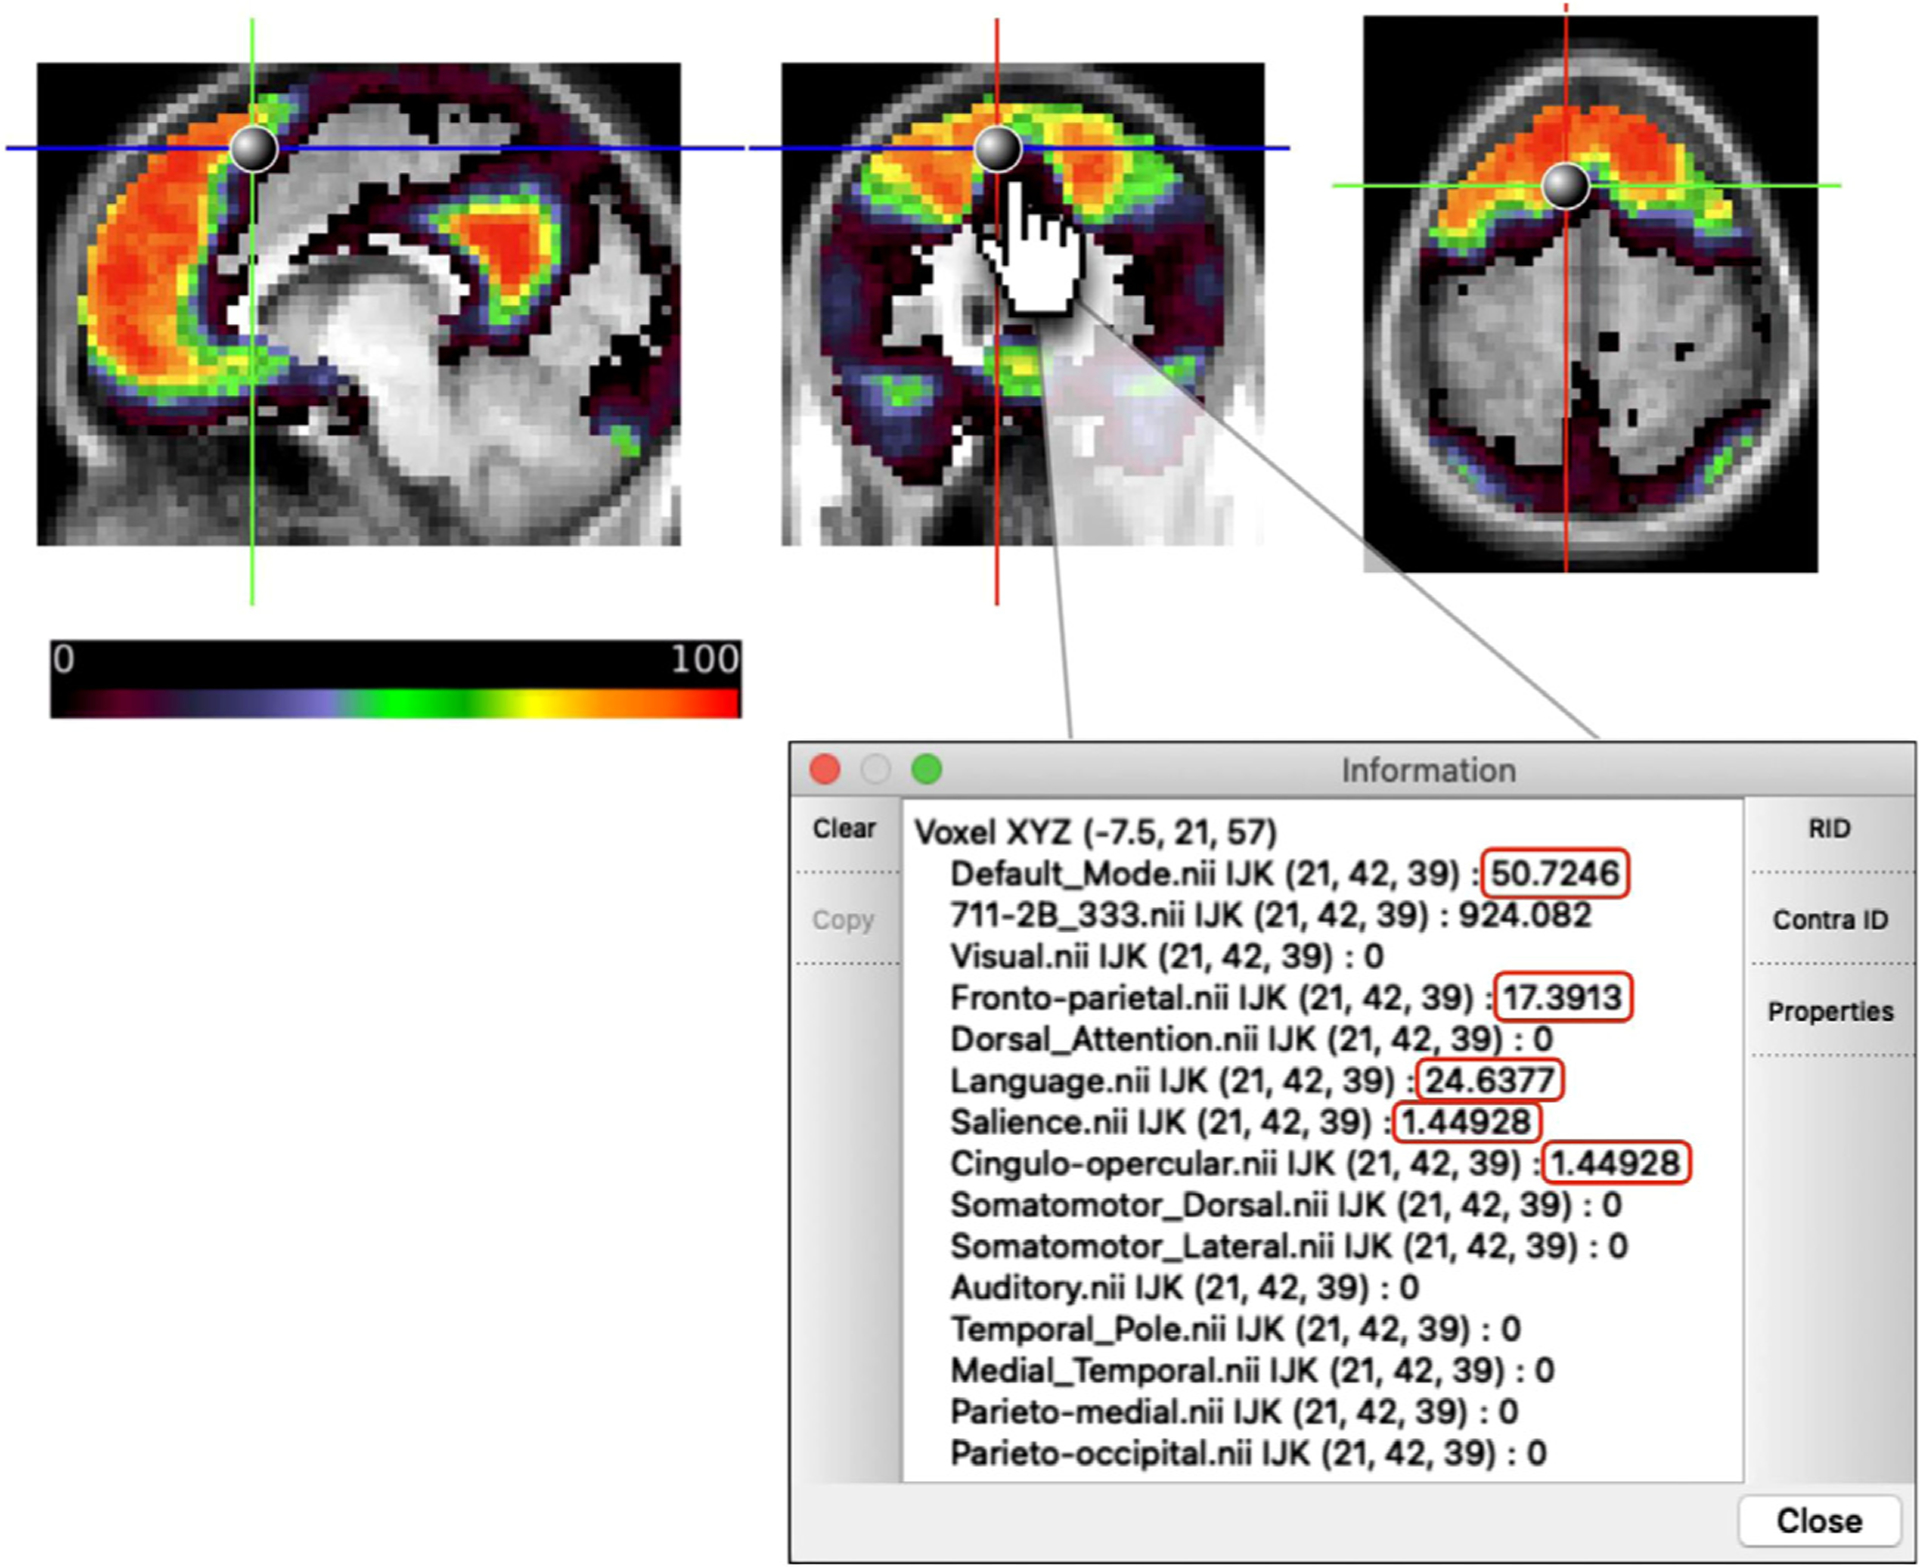Viewport: 1920px width, 1567px height.
Task: Click the coronal brain slice image
Action: pos(1023,304)
